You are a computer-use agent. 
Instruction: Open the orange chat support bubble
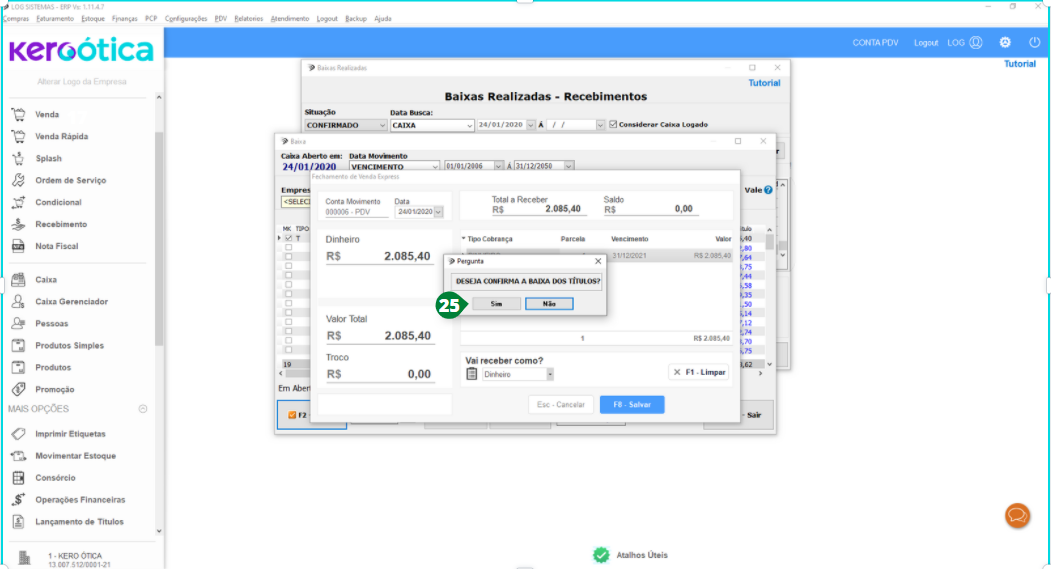(1017, 515)
